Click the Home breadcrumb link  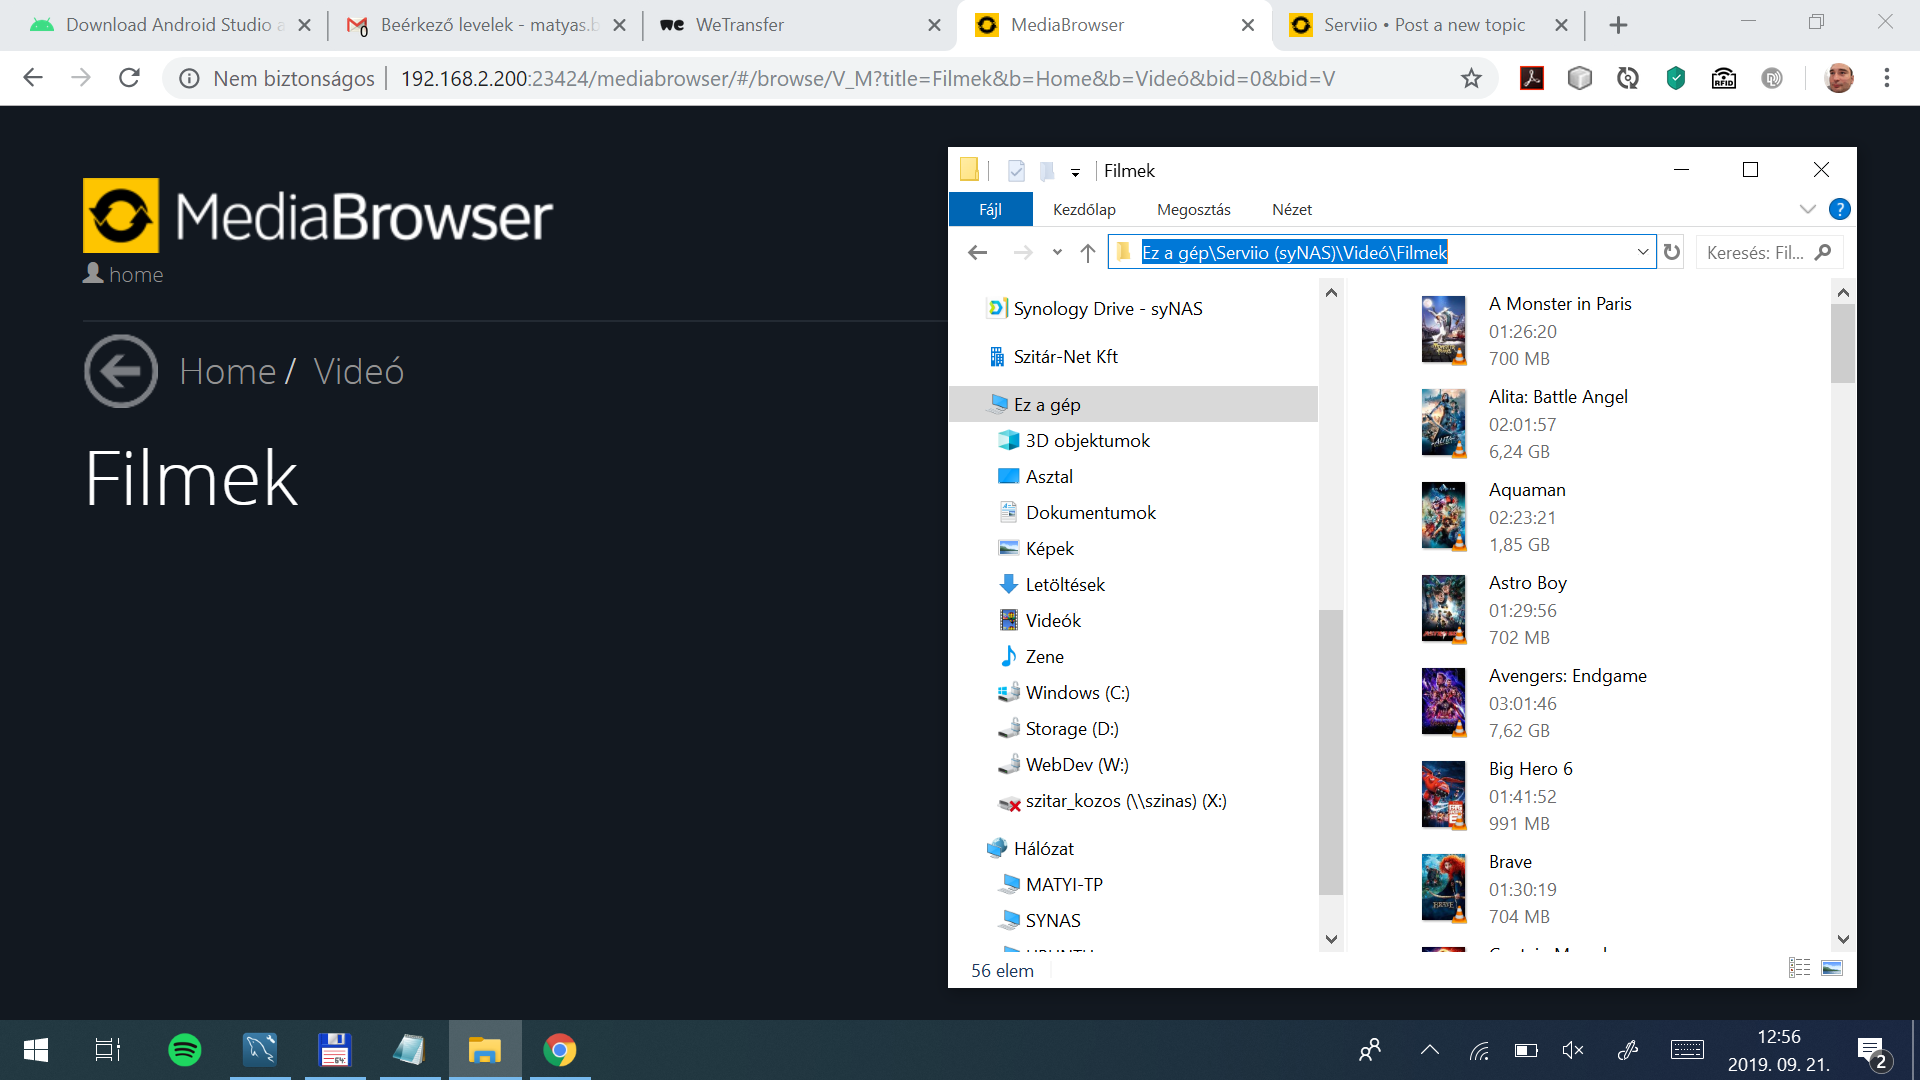pos(227,371)
